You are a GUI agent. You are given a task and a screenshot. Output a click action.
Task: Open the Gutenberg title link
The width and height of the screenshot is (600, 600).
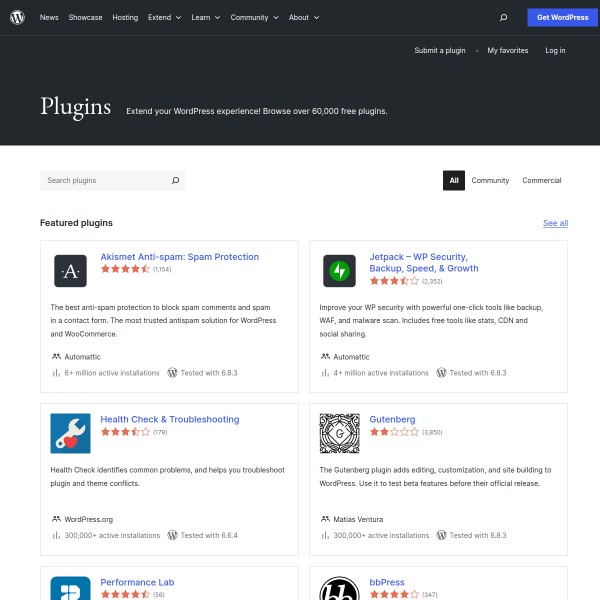tap(392, 419)
